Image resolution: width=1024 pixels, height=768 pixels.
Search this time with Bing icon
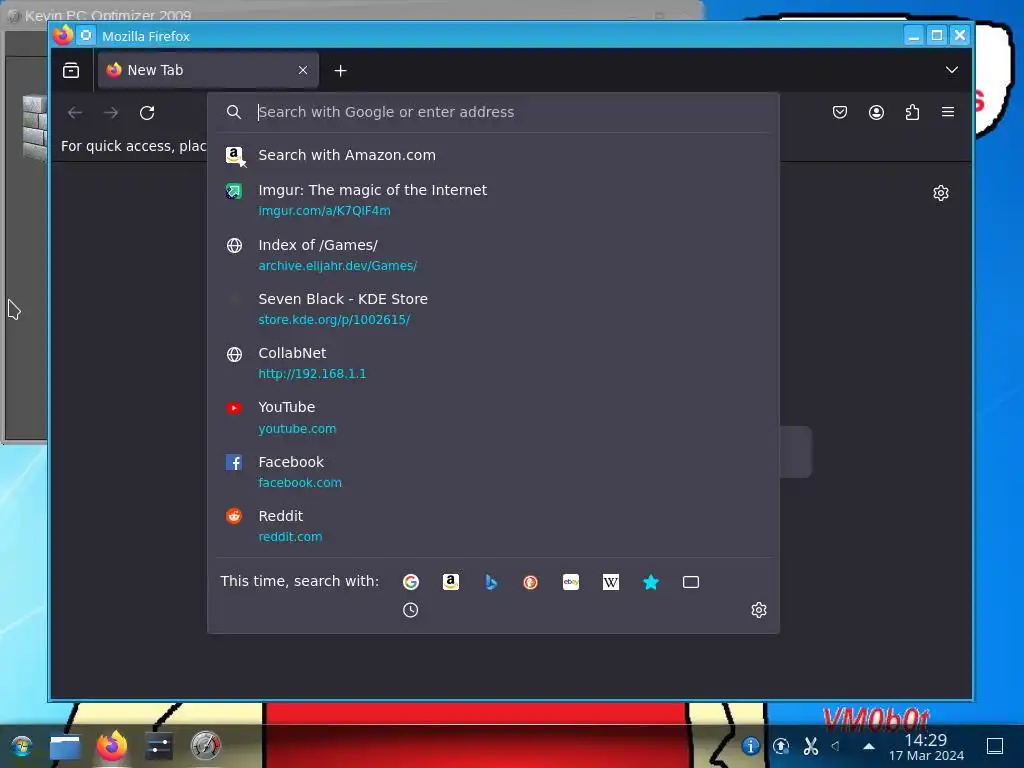tap(491, 582)
